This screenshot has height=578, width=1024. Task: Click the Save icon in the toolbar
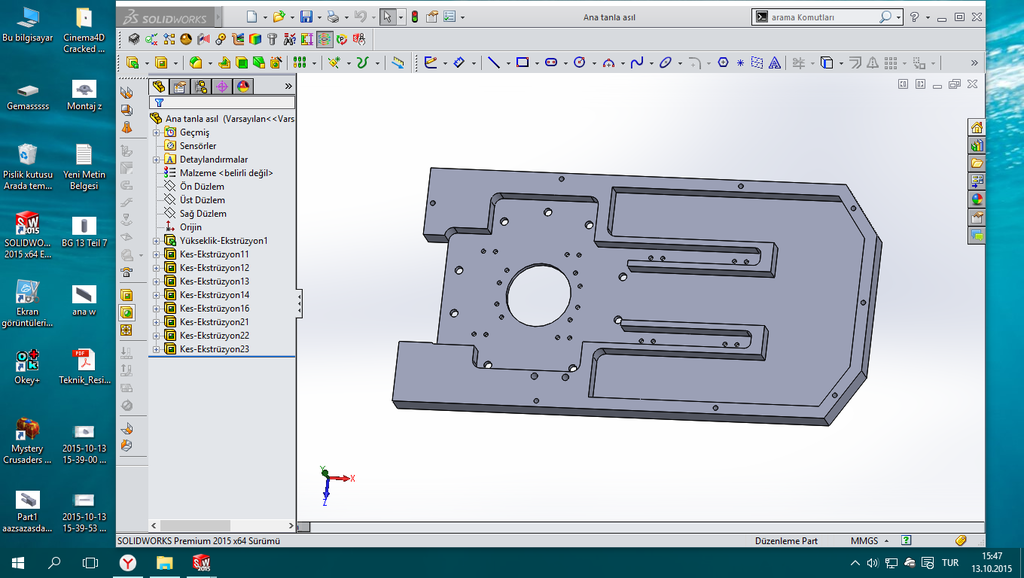[305, 17]
